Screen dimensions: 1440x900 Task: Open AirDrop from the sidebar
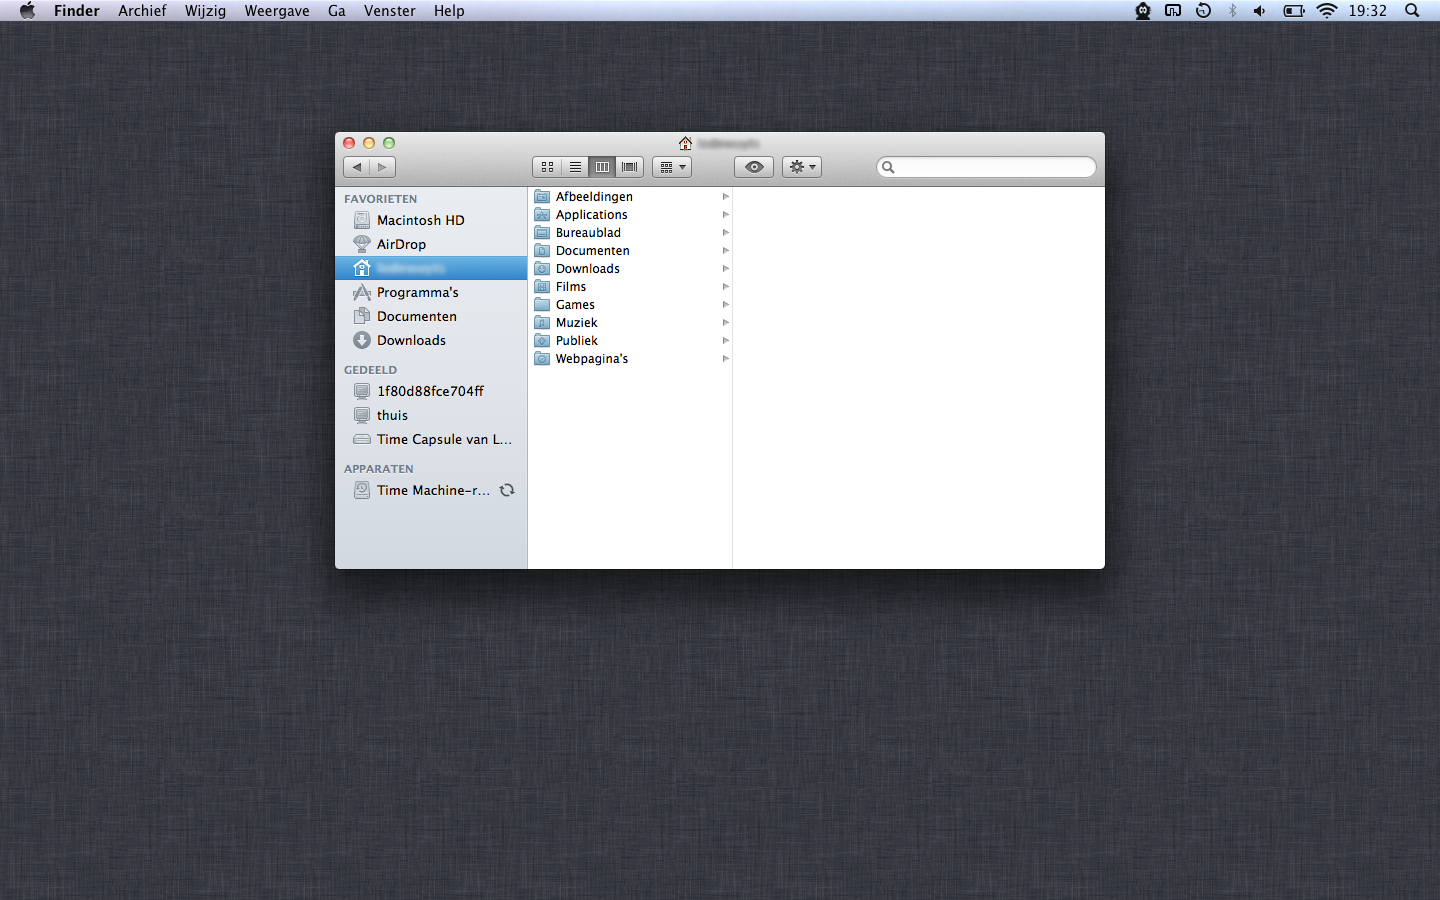[431, 244]
